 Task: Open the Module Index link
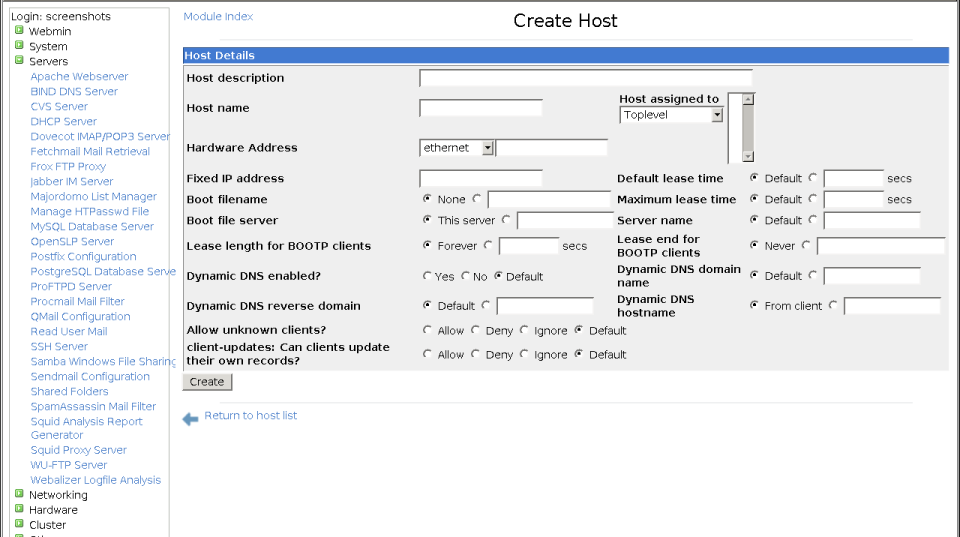coord(218,17)
